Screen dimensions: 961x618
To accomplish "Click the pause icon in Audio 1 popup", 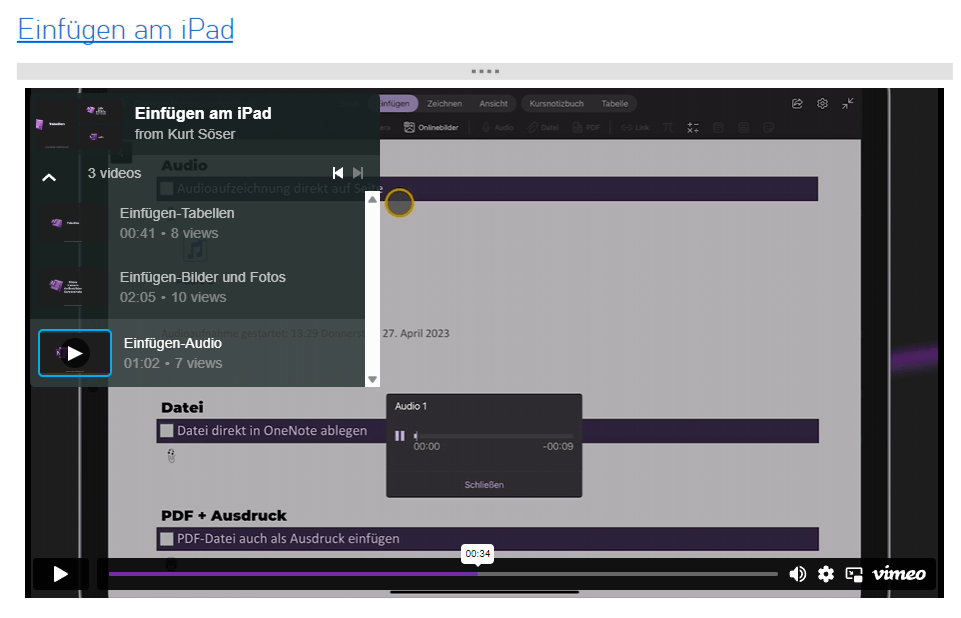I will 400,436.
